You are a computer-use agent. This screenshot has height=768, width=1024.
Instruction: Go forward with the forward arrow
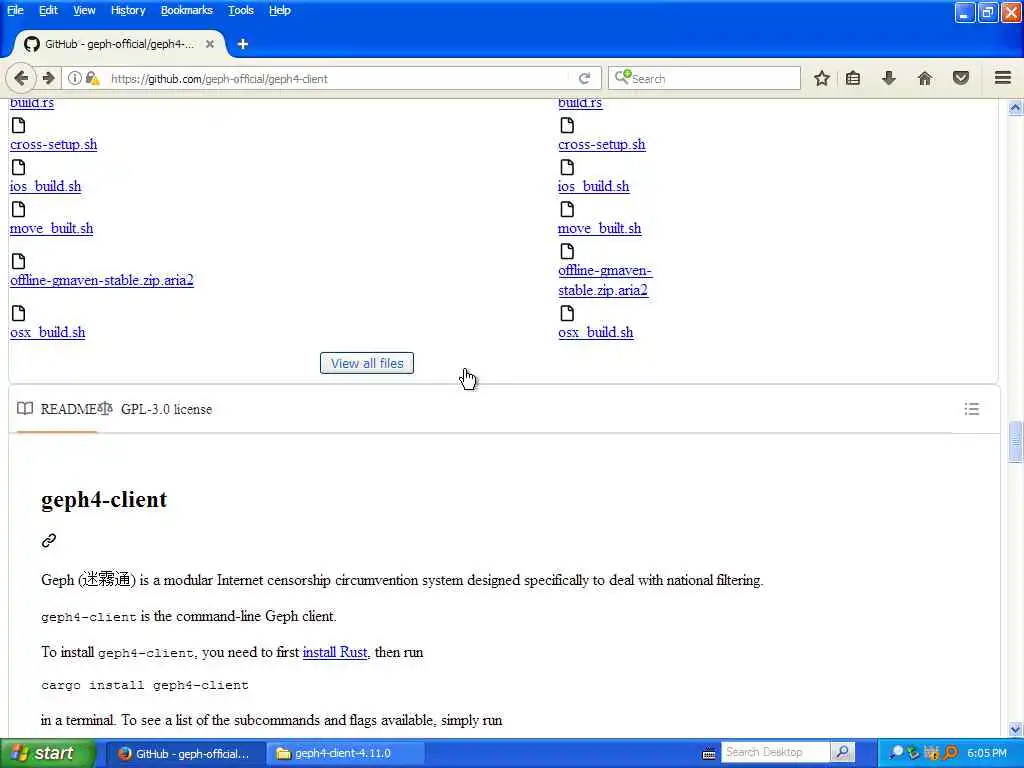tap(48, 78)
